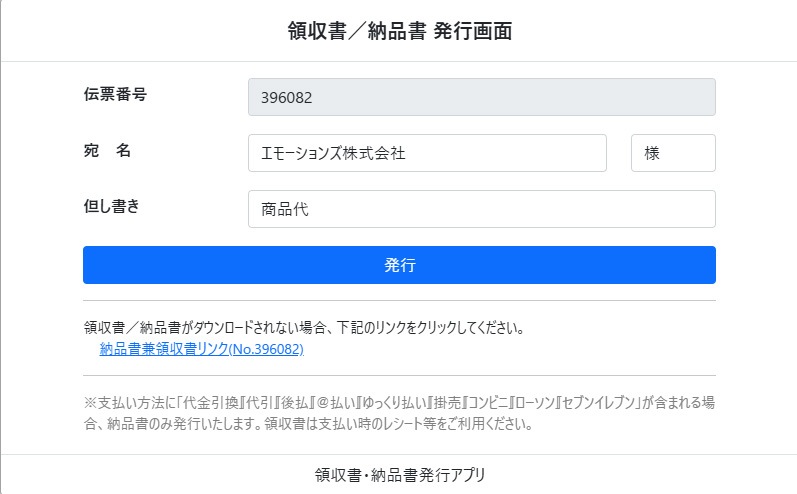Click the 領収書／納品書 発行画面 header title
Image resolution: width=797 pixels, height=494 pixels.
tap(399, 31)
